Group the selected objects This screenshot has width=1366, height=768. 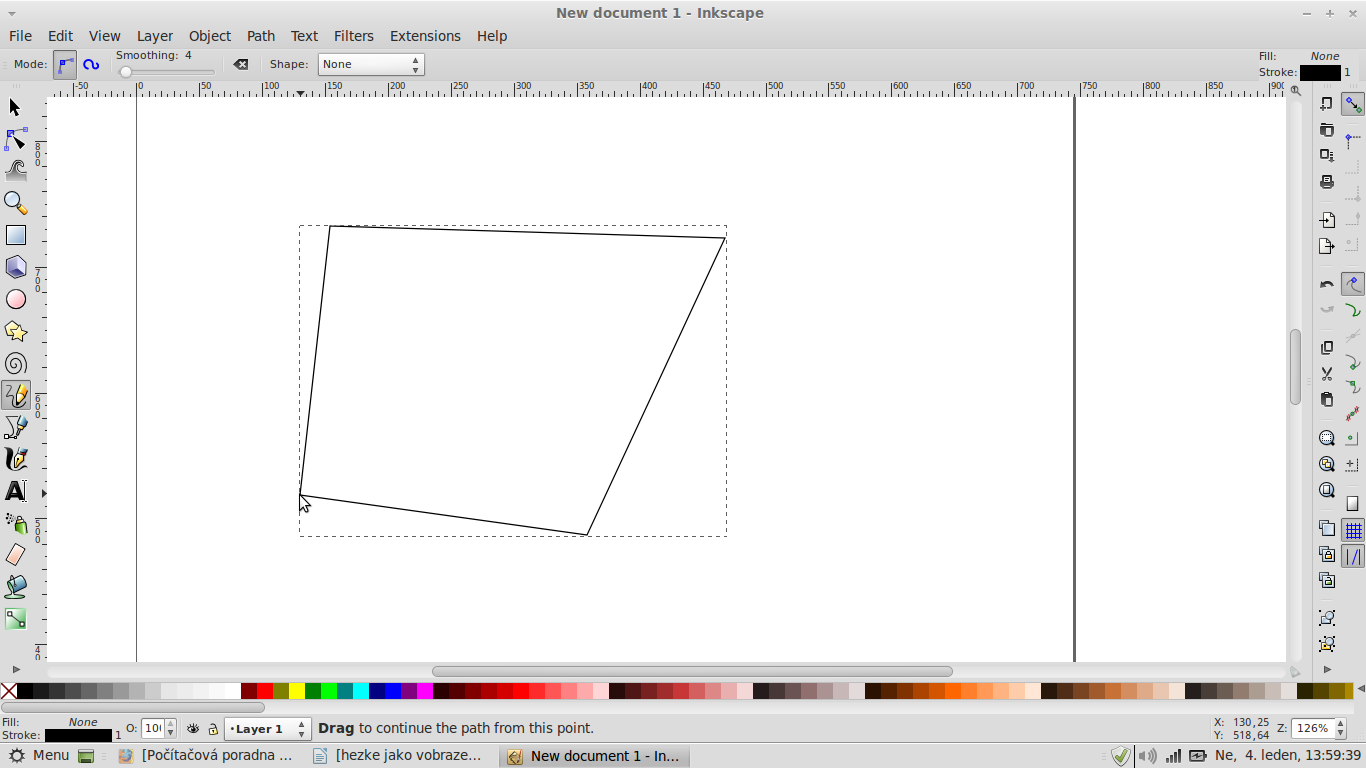(x=1327, y=618)
